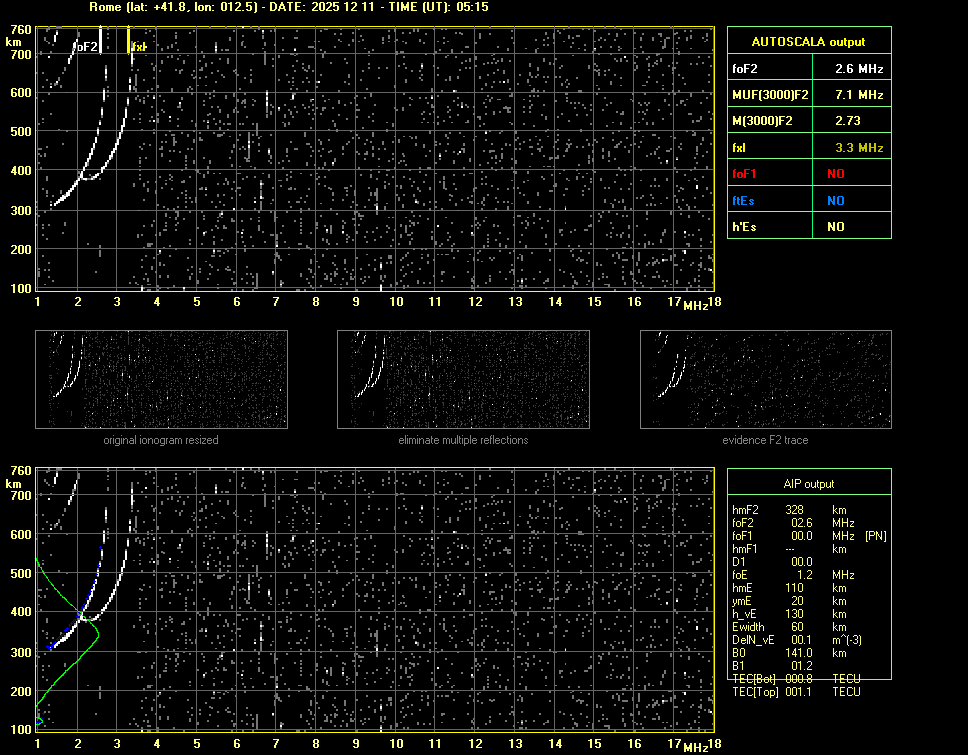Screen dimensions: 968x755
Task: Select the foF2 2.6 MHz value in AUTOSCALA table
Action: coord(859,69)
